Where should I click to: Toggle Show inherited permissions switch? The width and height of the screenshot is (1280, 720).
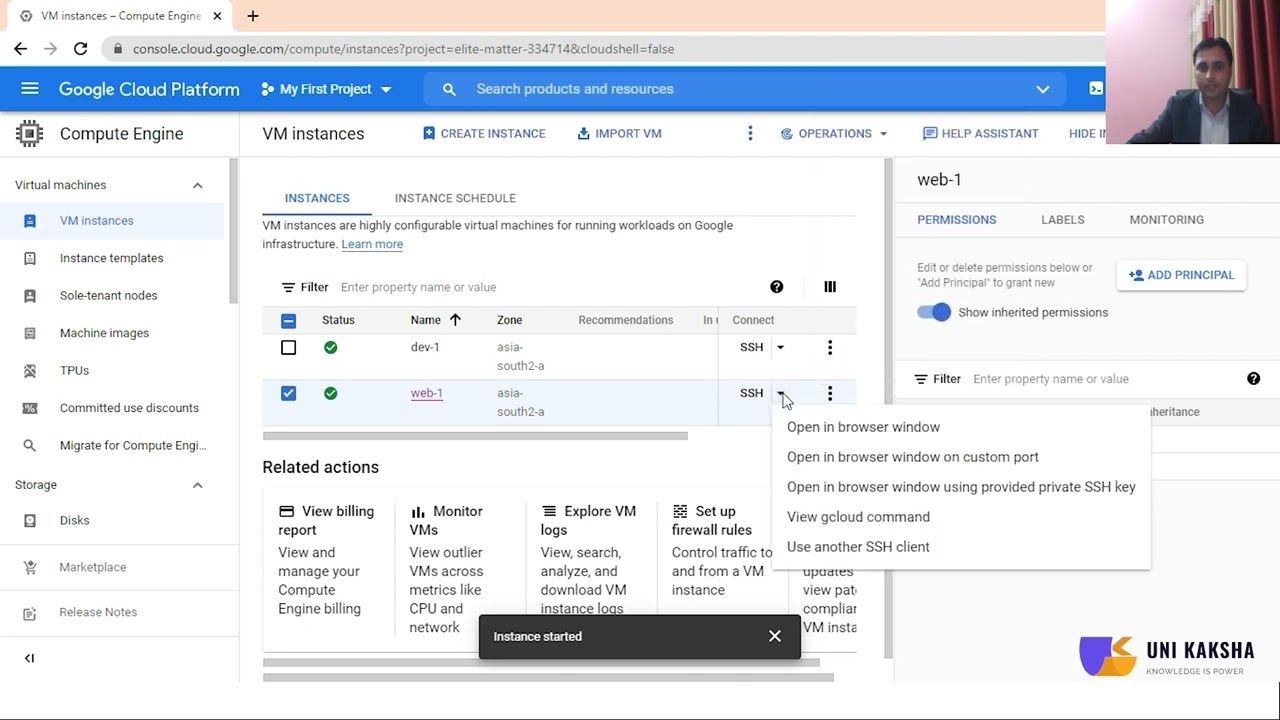(934, 312)
